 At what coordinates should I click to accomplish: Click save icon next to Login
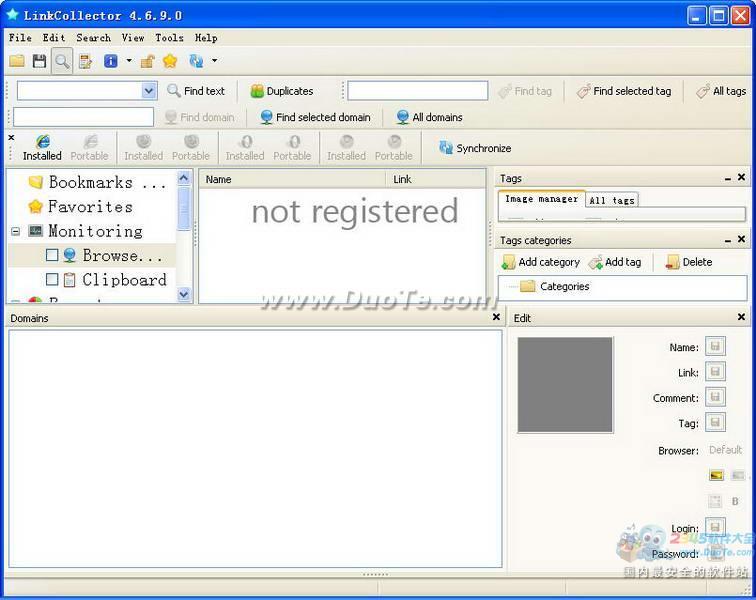pos(716,527)
